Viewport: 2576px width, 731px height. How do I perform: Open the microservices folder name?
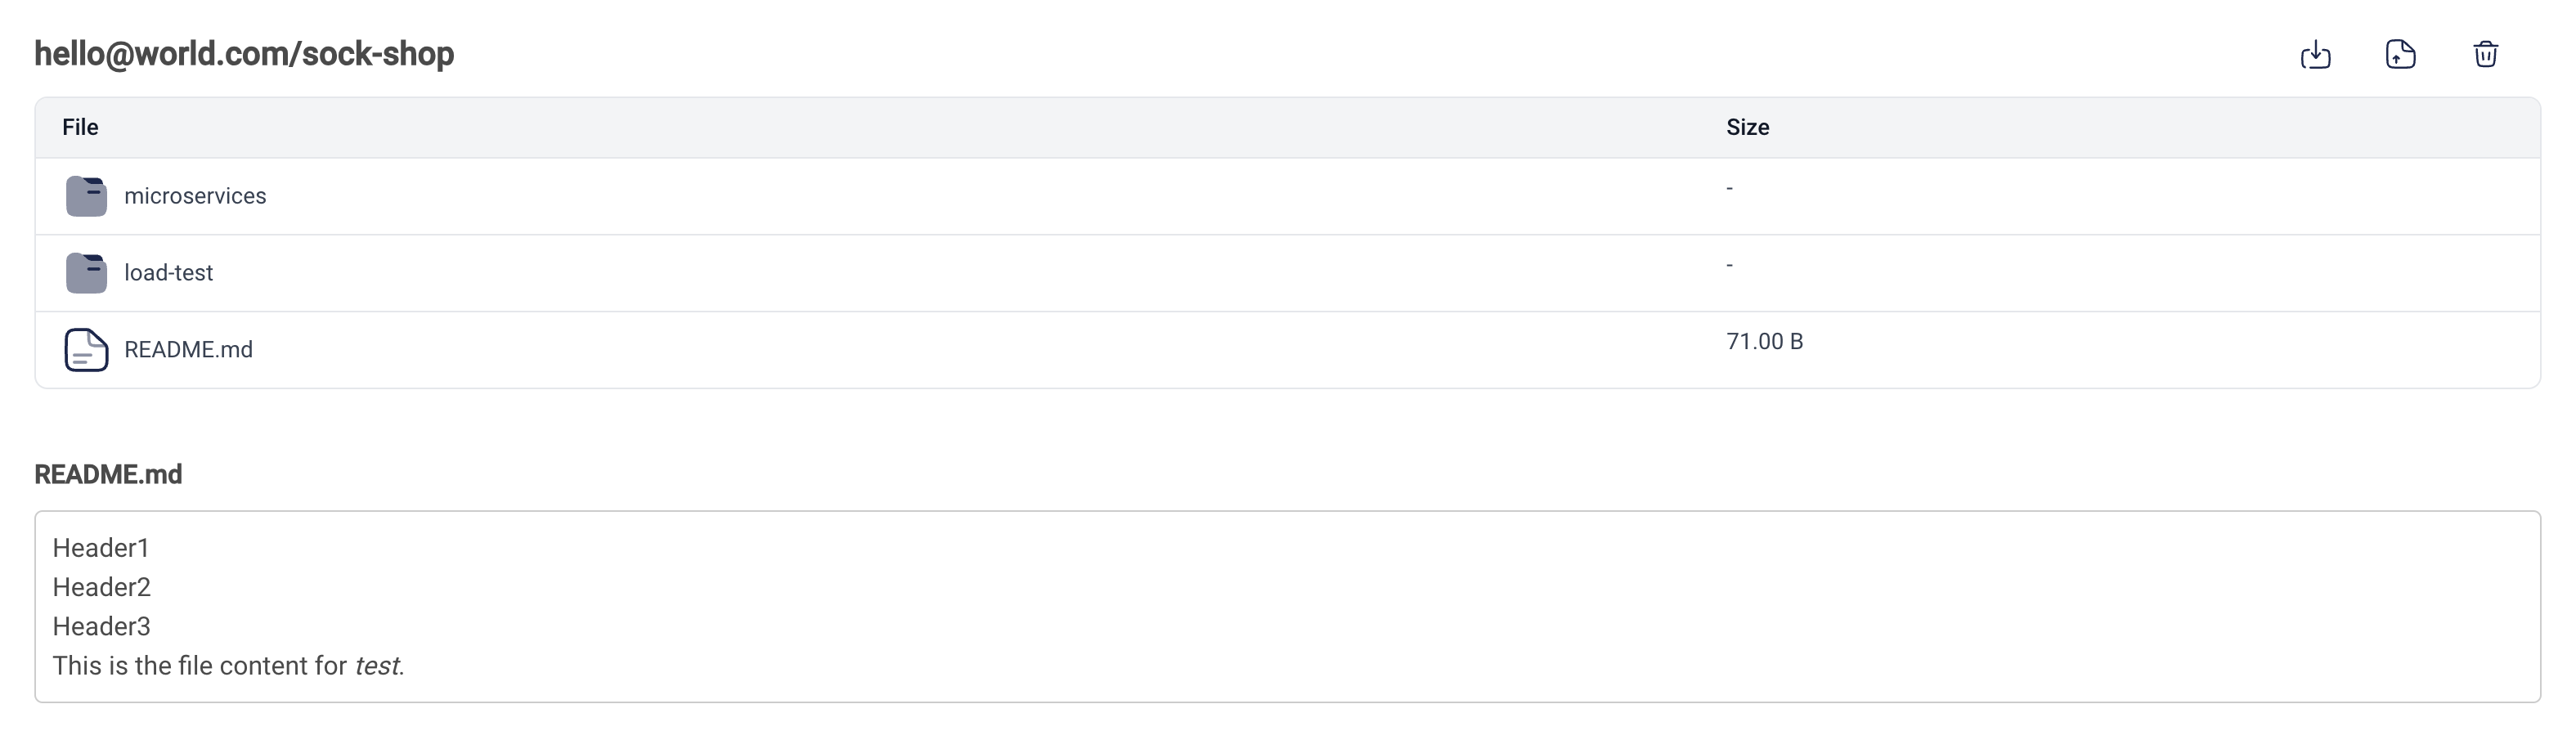[195, 196]
